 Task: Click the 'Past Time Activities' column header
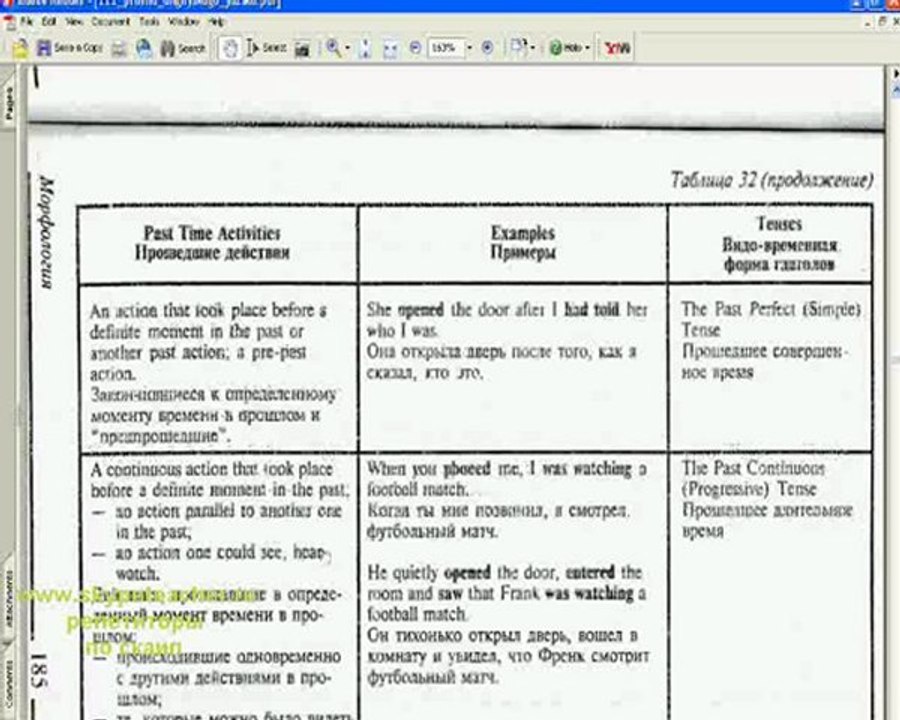pos(212,233)
